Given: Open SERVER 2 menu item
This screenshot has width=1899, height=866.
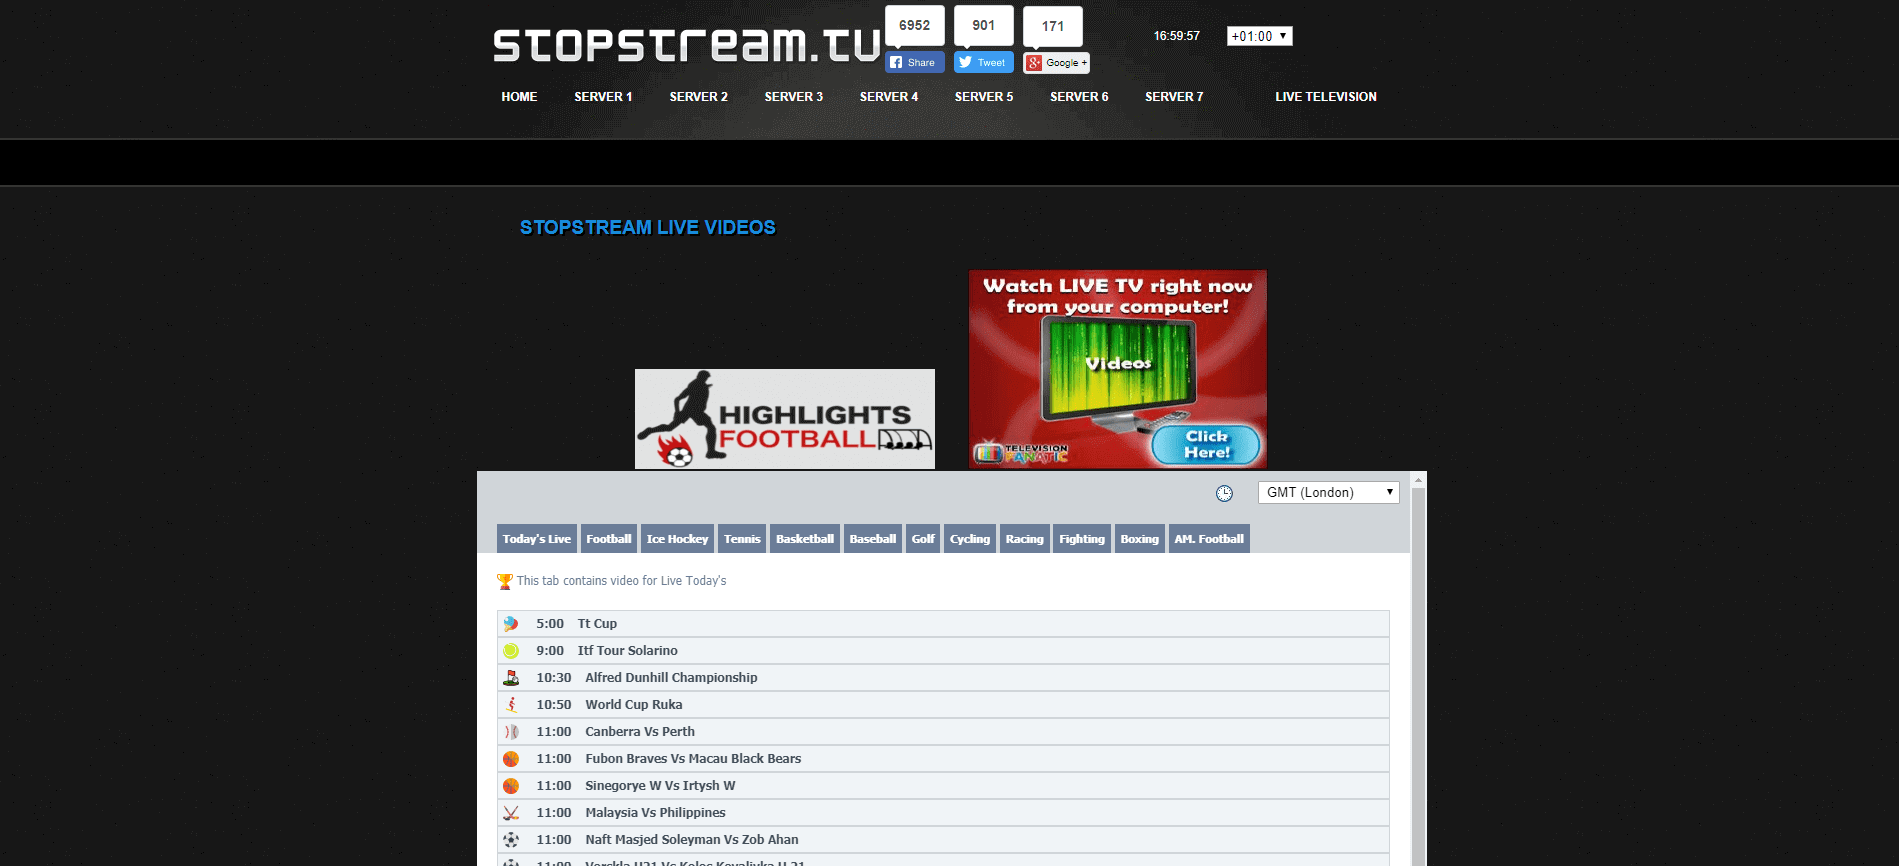Looking at the screenshot, I should (x=698, y=97).
